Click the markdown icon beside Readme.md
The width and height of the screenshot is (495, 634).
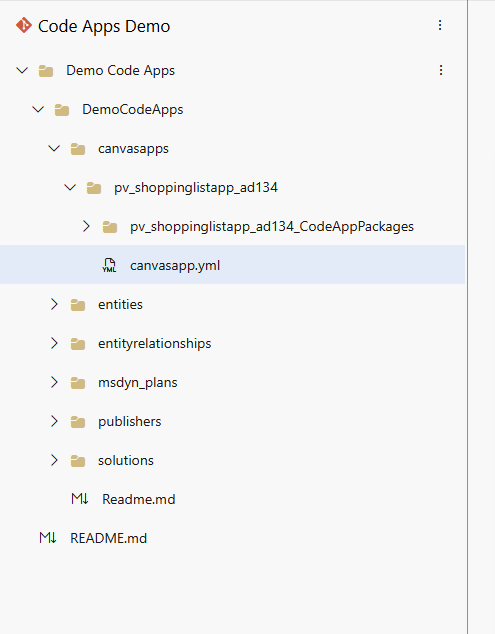pos(80,499)
